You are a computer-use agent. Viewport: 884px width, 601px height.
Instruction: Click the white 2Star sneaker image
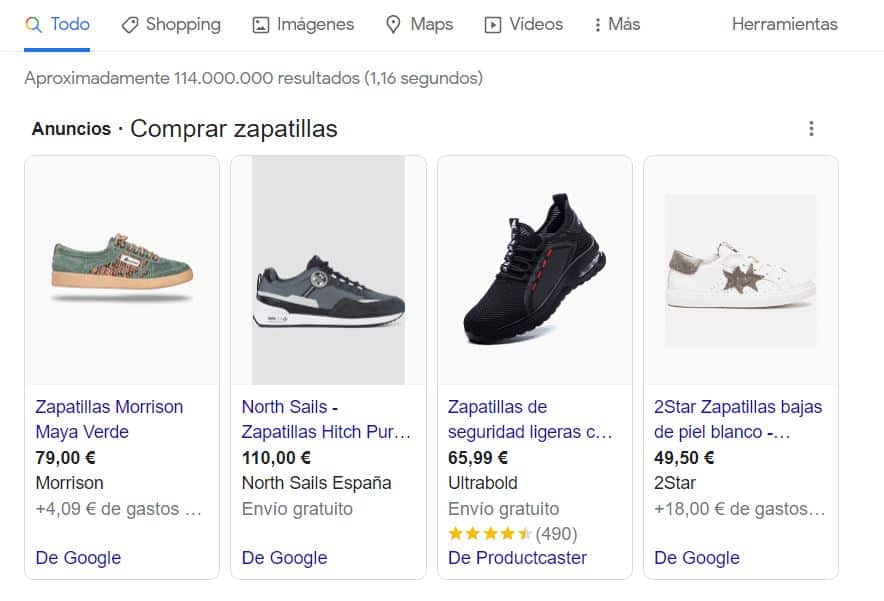pyautogui.click(x=740, y=270)
